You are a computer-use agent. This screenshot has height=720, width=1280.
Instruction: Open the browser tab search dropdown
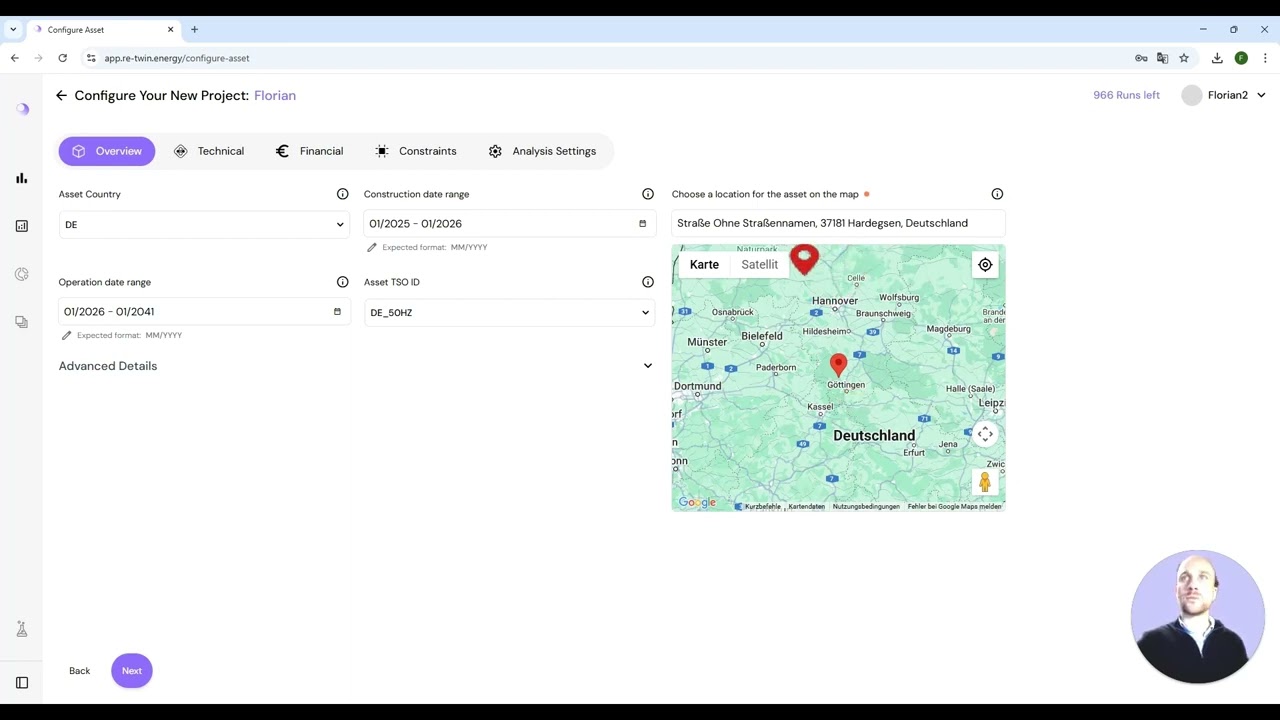click(13, 30)
